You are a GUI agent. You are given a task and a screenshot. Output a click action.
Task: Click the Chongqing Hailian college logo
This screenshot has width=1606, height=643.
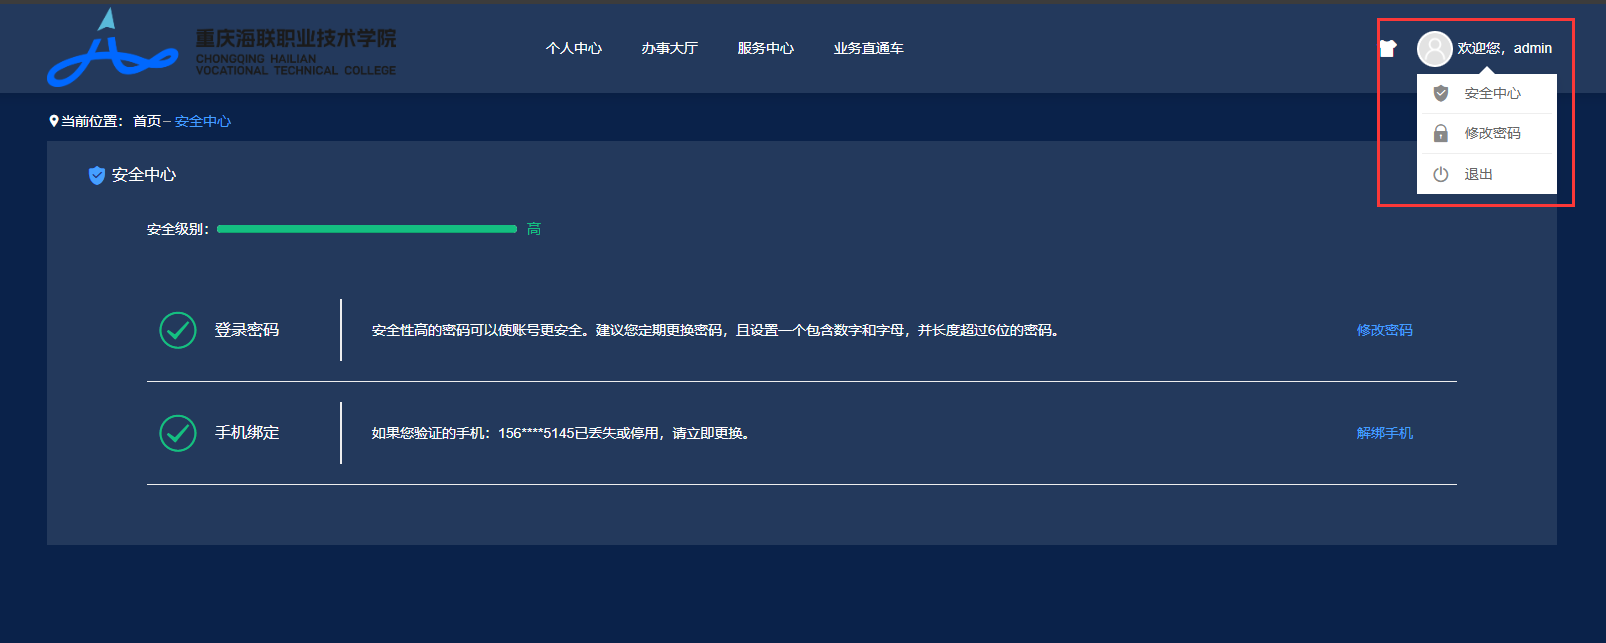tap(221, 48)
